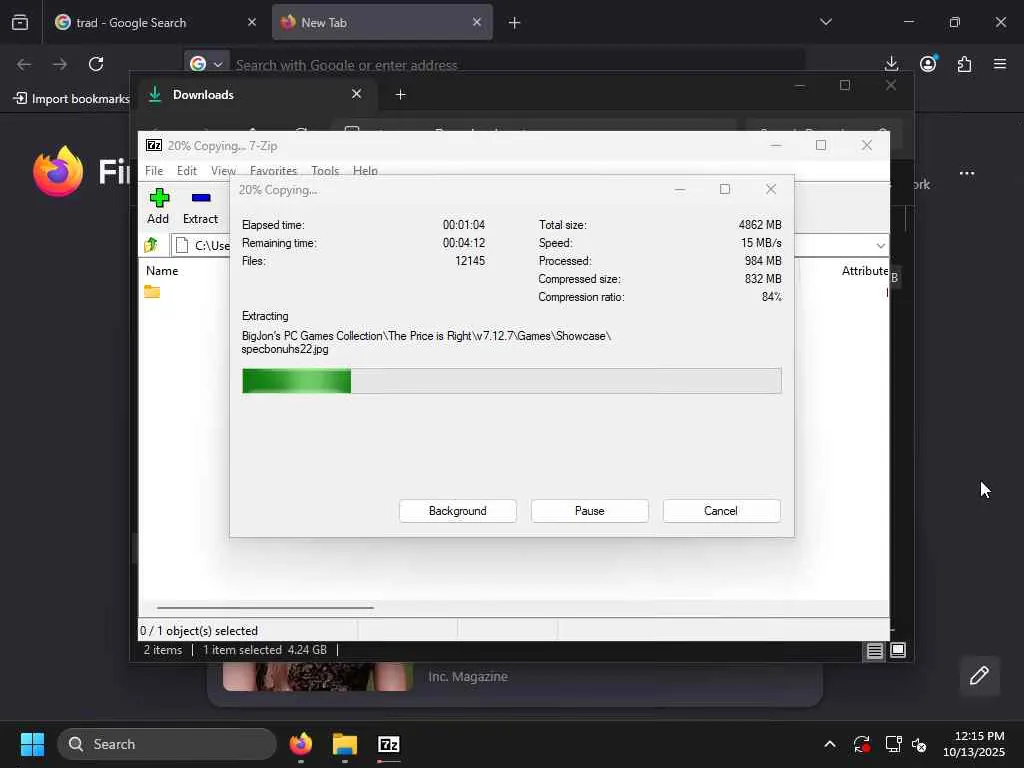Image resolution: width=1024 pixels, height=768 pixels.
Task: Switch to the New Tab tab
Action: 382,22
